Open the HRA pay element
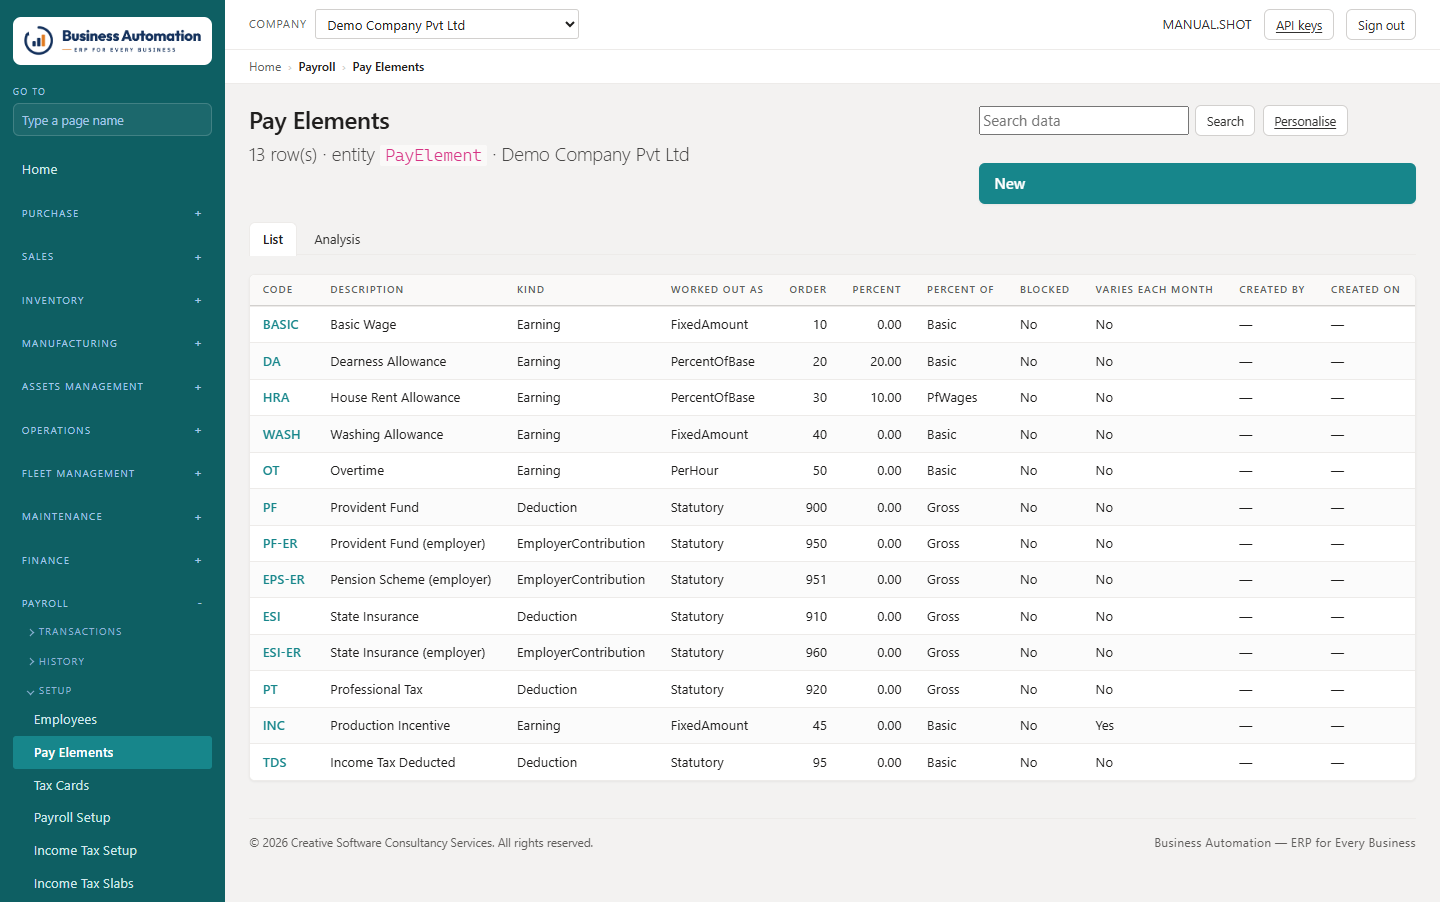The image size is (1440, 902). point(276,398)
